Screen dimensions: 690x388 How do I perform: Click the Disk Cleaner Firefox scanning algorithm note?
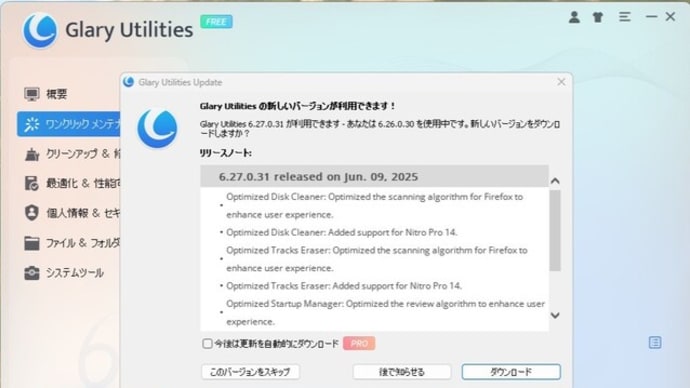coord(374,205)
